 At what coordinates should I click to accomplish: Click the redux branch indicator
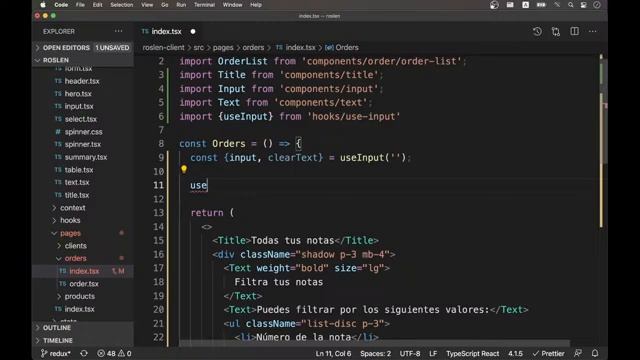point(56,353)
